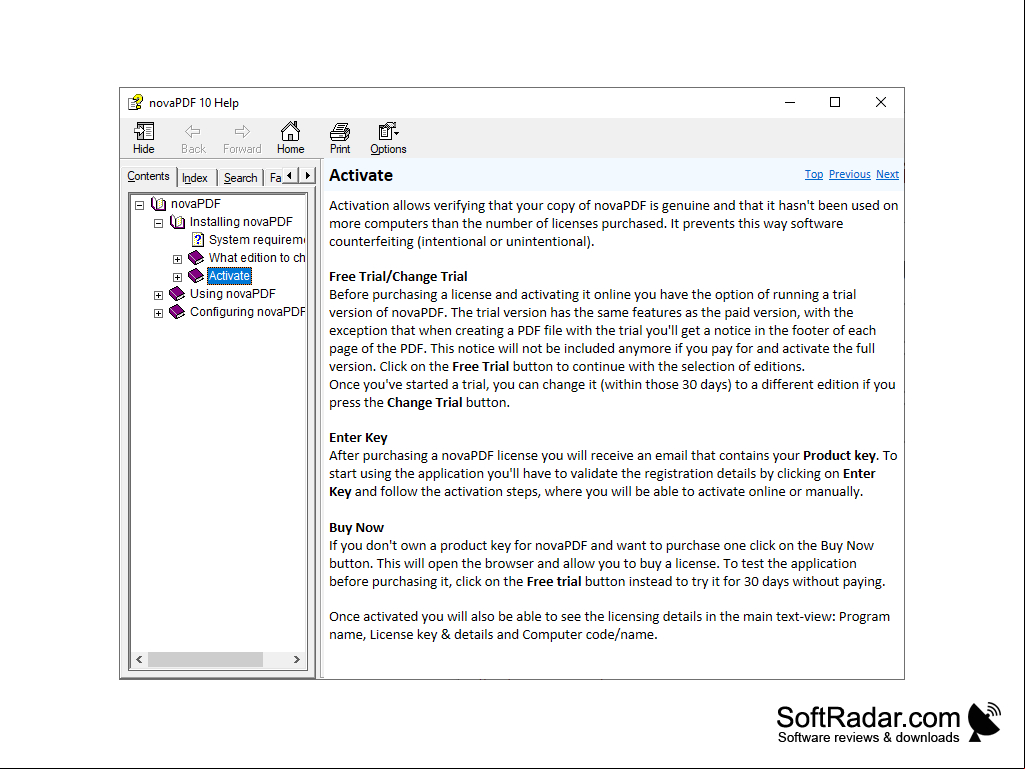Click the Configuring novaPDF purple book icon
This screenshot has width=1025, height=769.
click(177, 312)
